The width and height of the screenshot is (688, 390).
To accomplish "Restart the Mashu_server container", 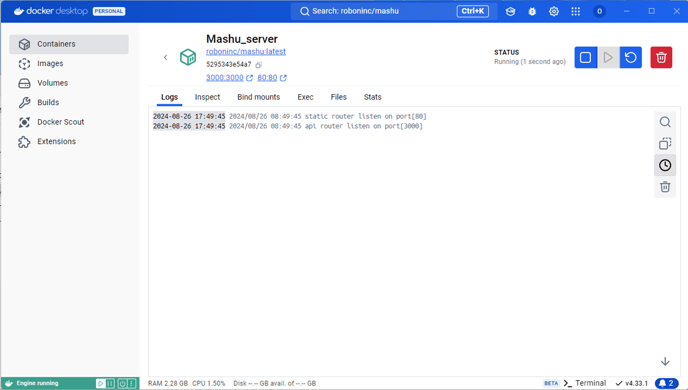I will pos(631,57).
